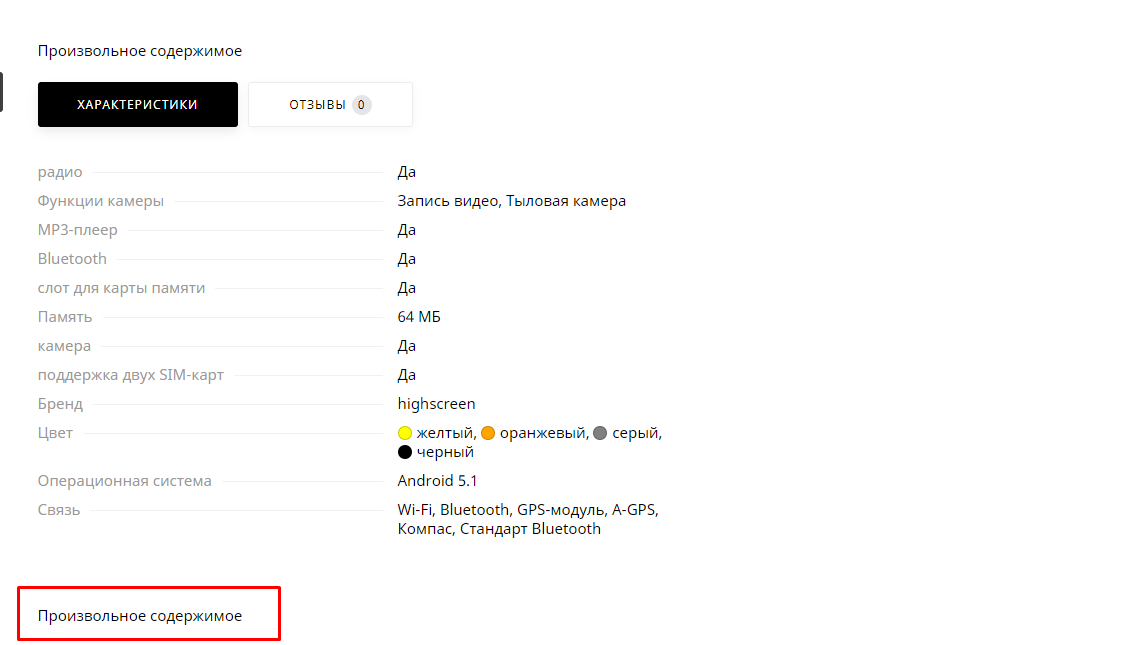Image resolution: width=1123 pixels, height=645 pixels.
Task: Pick the orange color circle
Action: pyautogui.click(x=488, y=433)
